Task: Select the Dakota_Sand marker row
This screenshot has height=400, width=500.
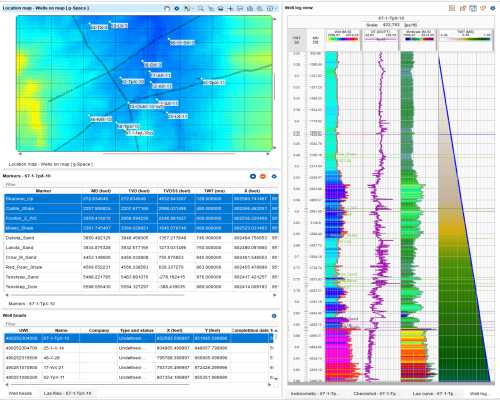Action: click(x=141, y=238)
